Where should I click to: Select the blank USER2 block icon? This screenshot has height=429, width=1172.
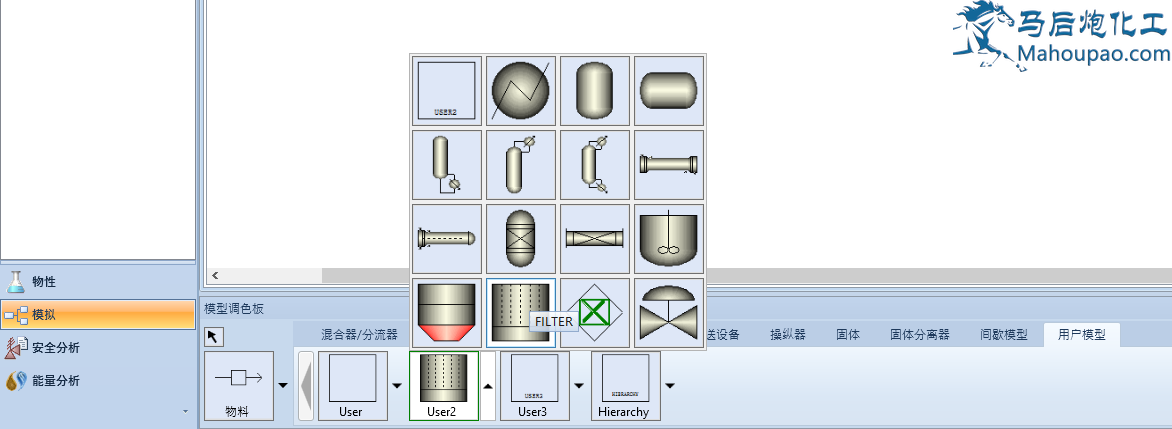click(x=446, y=90)
